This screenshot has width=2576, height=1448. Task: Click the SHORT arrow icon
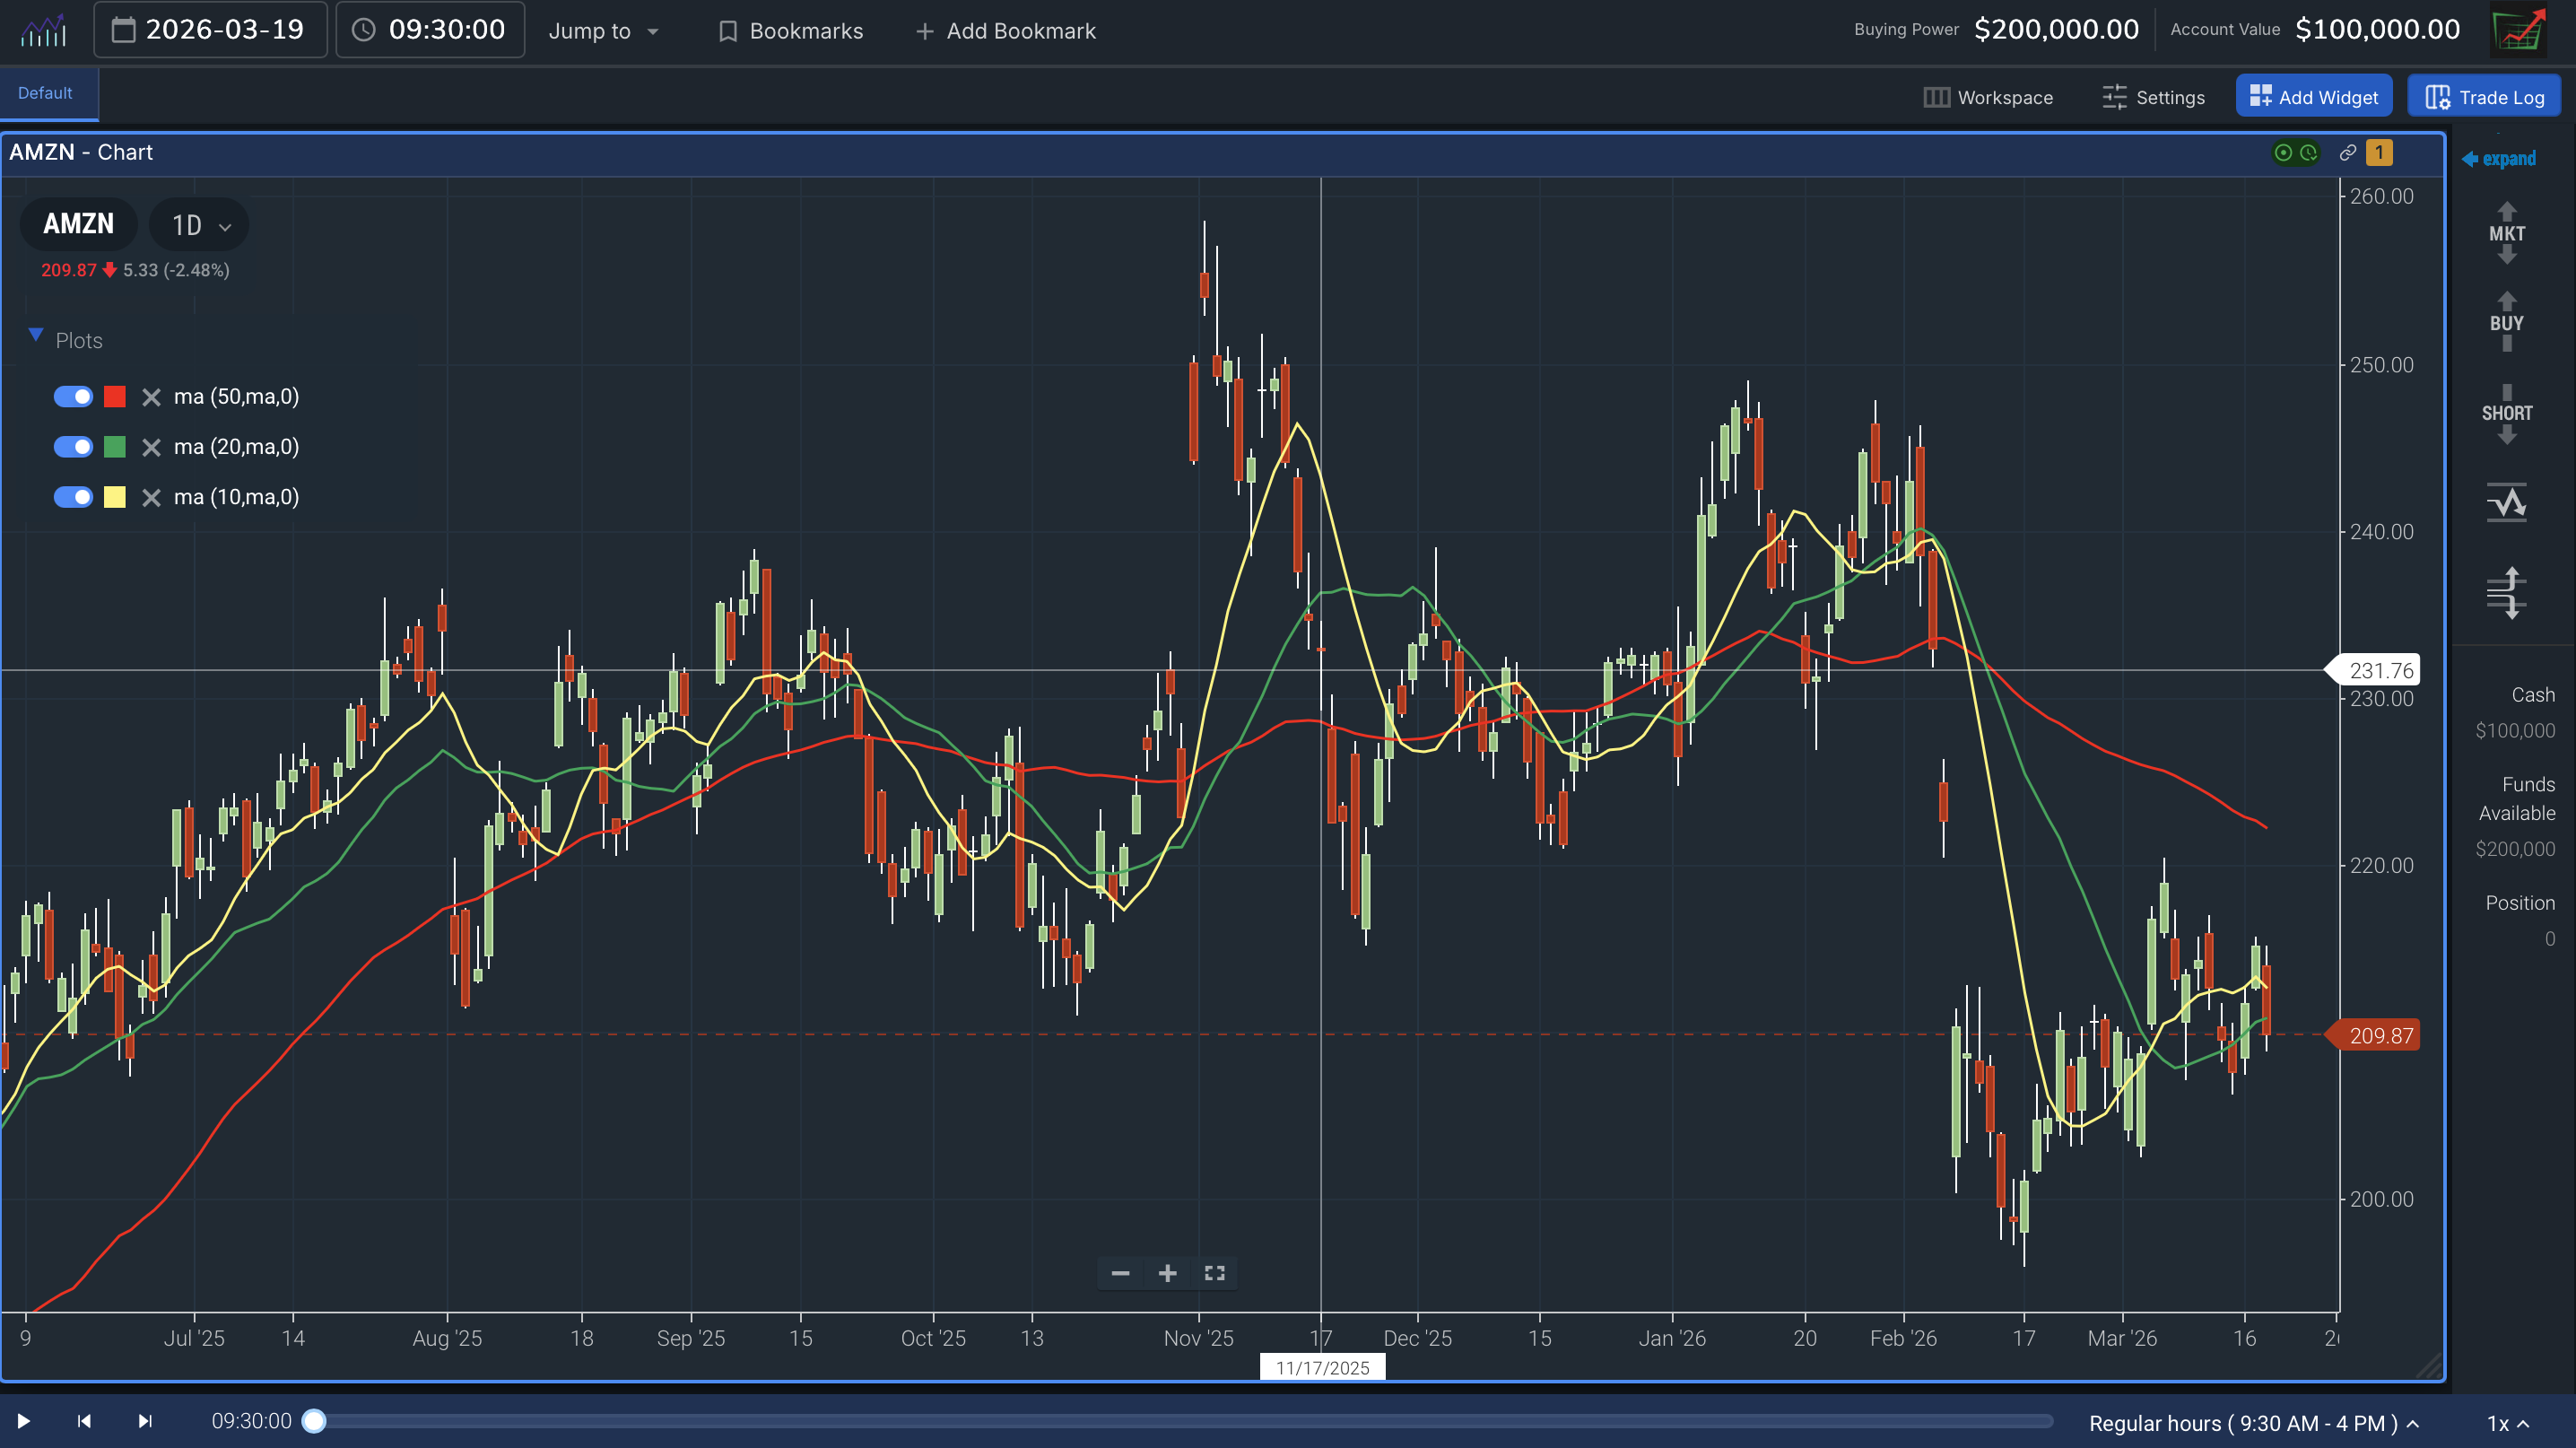[2506, 412]
